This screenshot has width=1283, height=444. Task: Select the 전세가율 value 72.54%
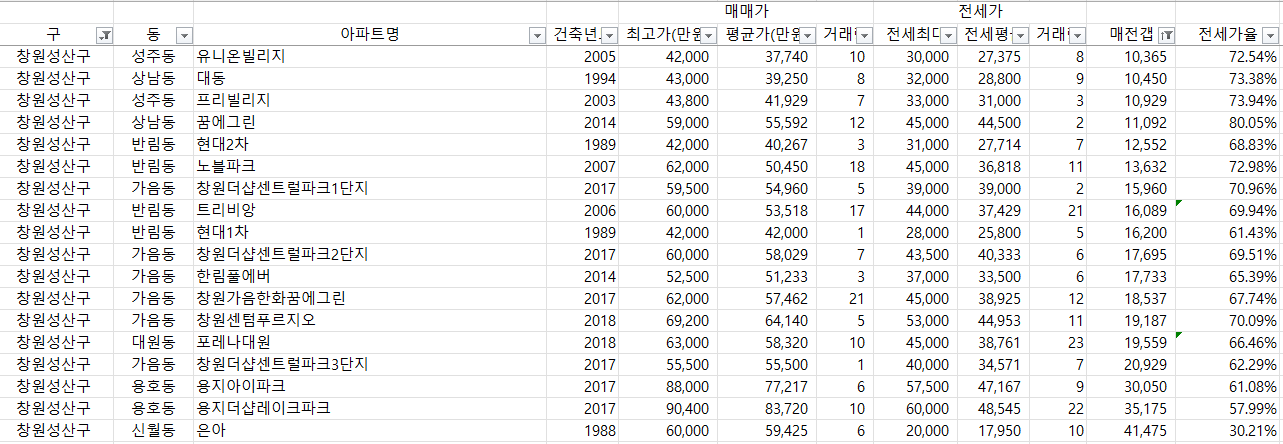1230,57
